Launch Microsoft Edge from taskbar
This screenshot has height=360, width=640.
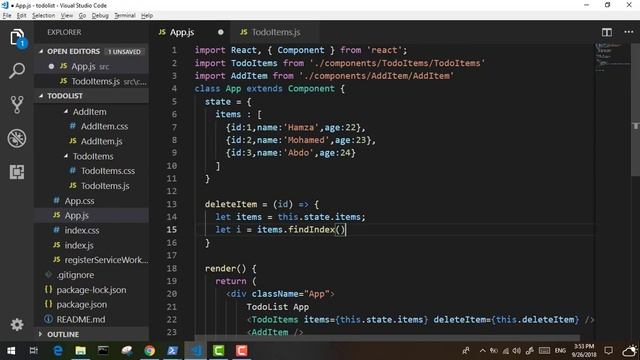tap(58, 351)
